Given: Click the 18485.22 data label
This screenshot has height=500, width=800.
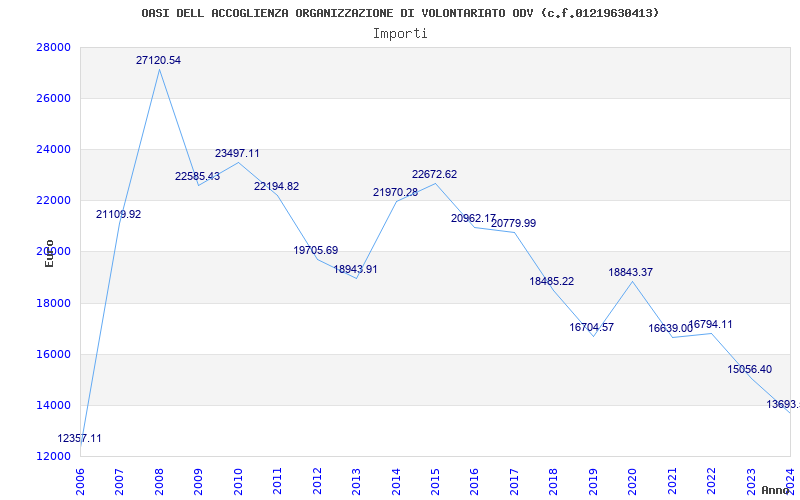Looking at the screenshot, I should tap(552, 282).
